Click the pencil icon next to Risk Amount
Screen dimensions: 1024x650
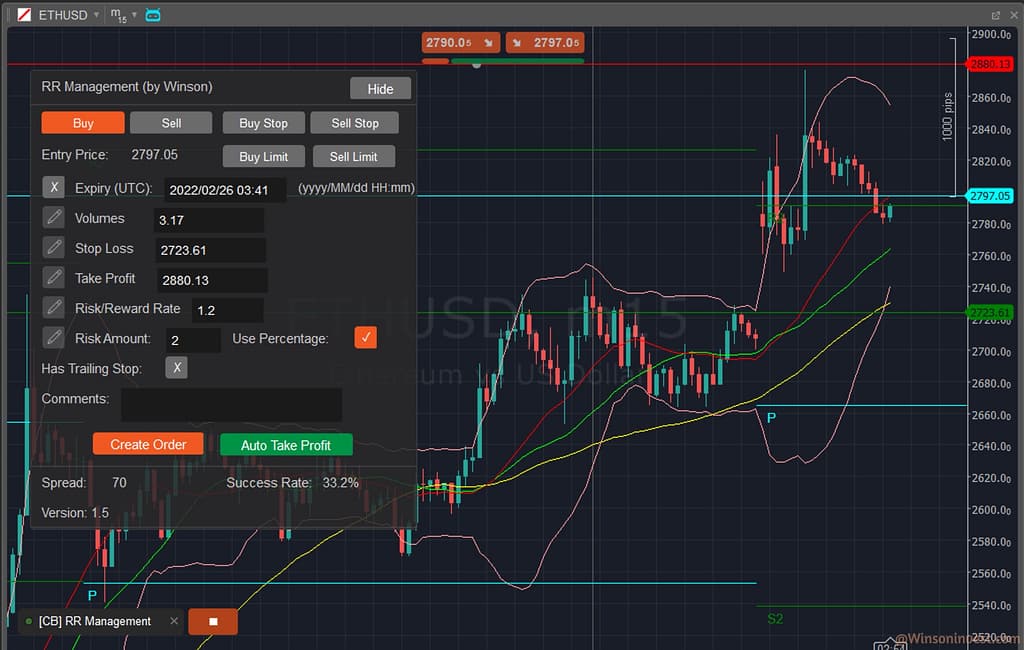point(54,338)
